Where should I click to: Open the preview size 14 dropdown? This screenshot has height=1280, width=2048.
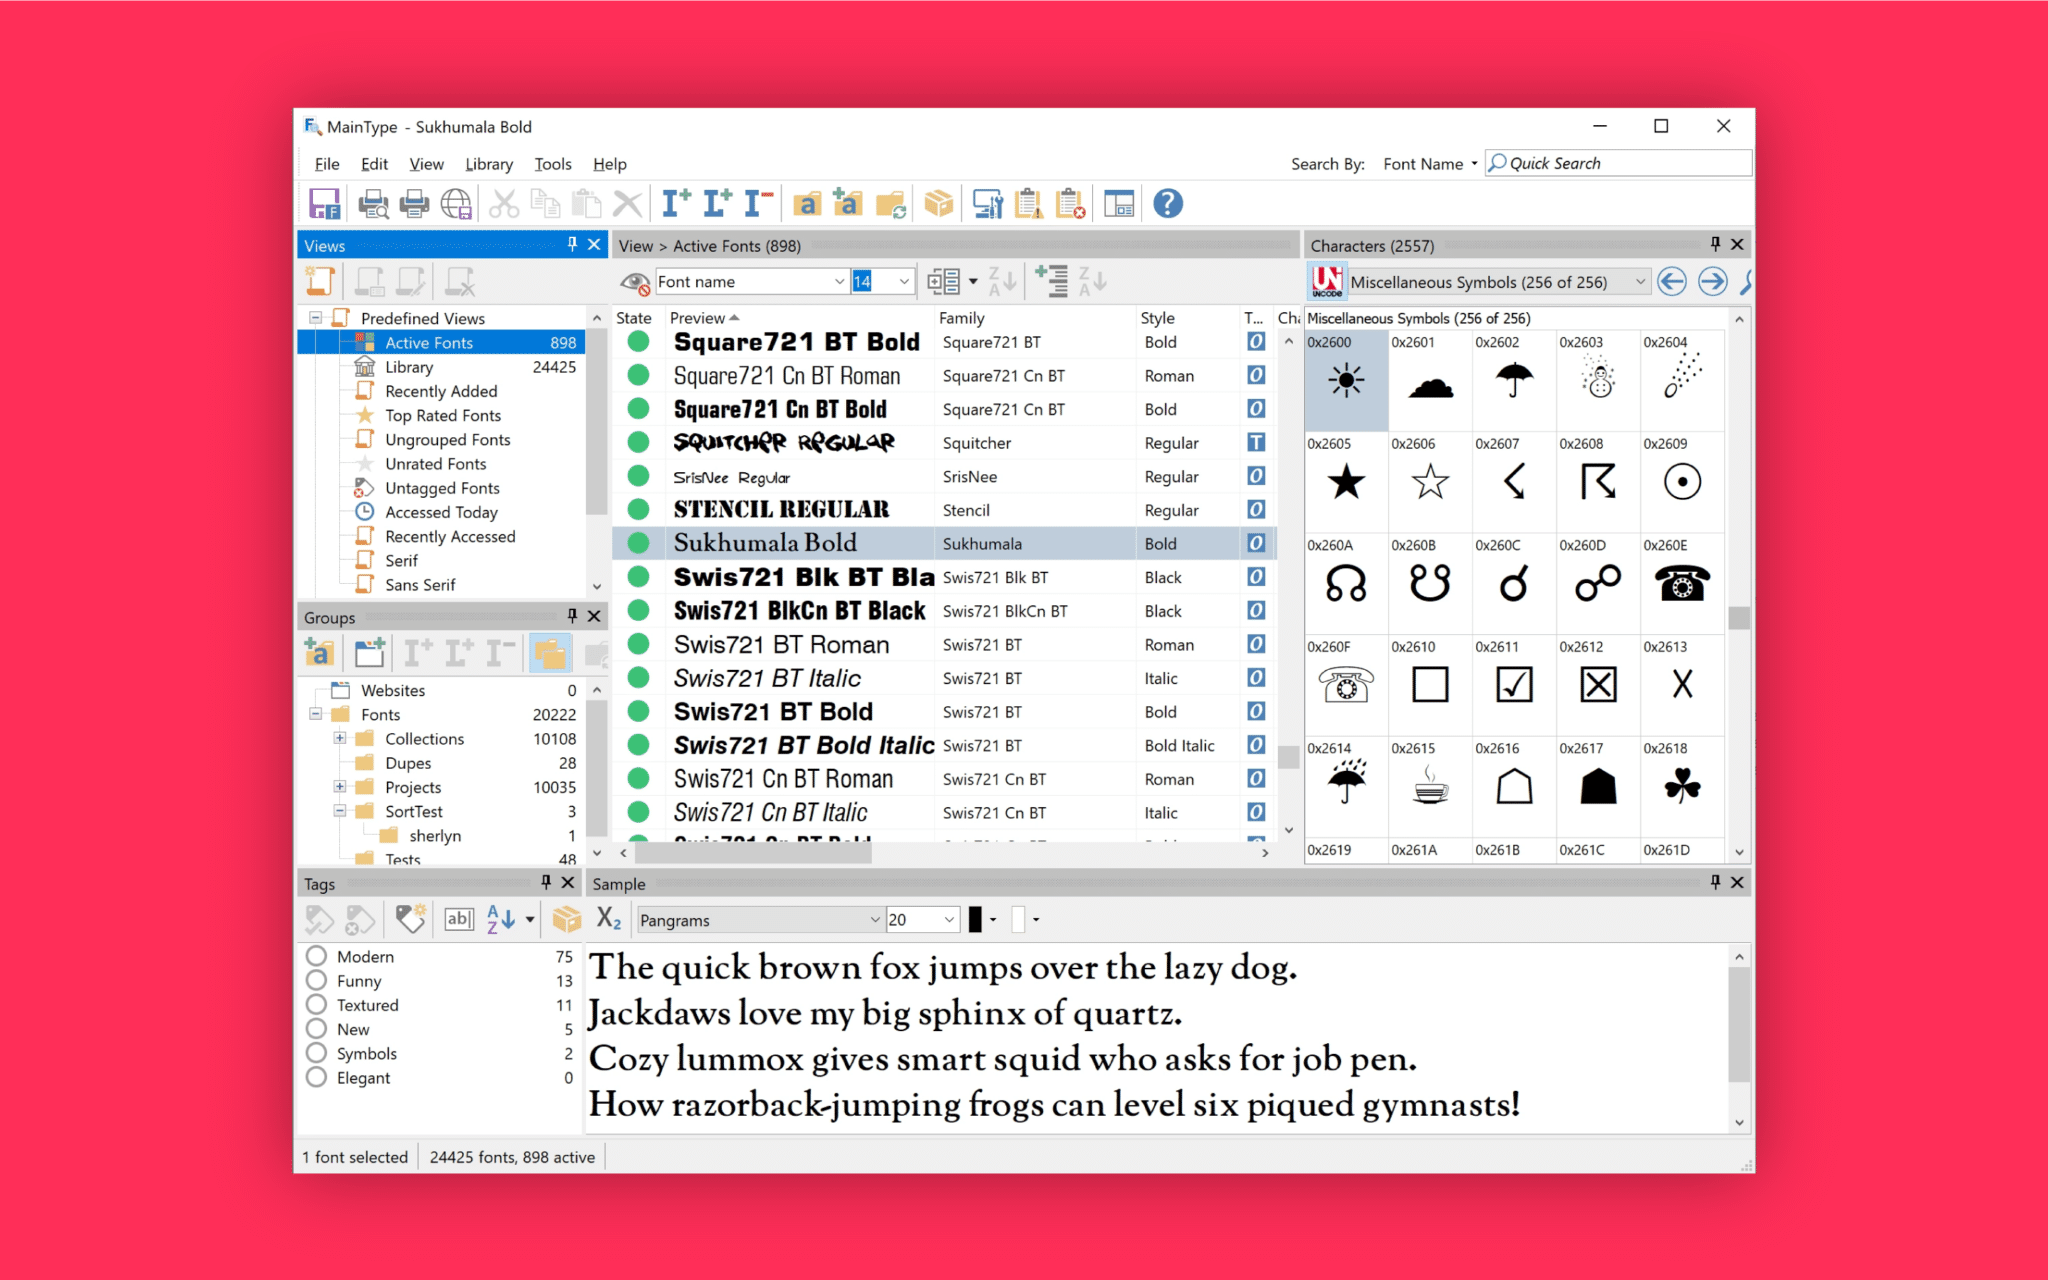click(904, 282)
